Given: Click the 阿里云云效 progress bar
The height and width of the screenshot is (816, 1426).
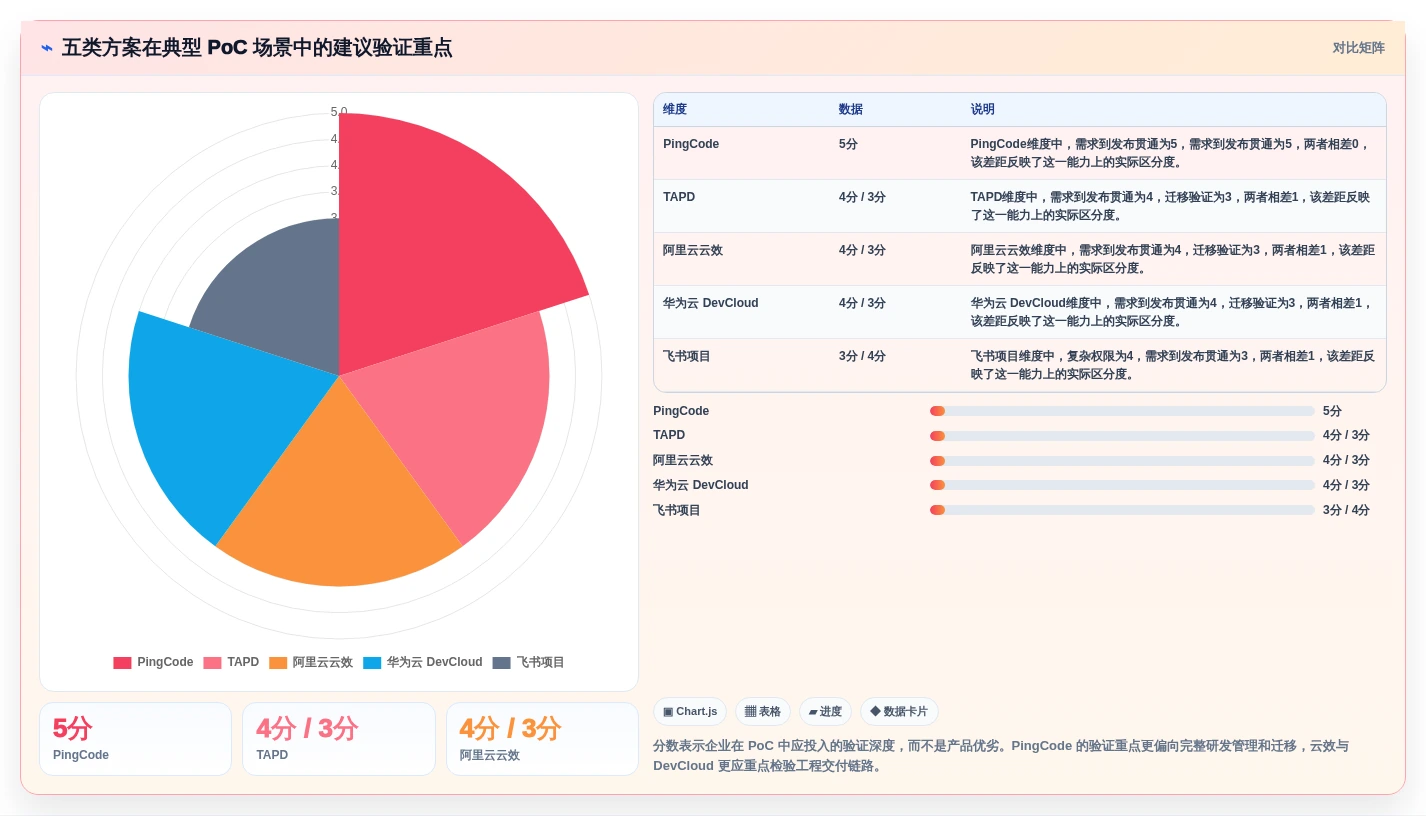Looking at the screenshot, I should (1122, 461).
